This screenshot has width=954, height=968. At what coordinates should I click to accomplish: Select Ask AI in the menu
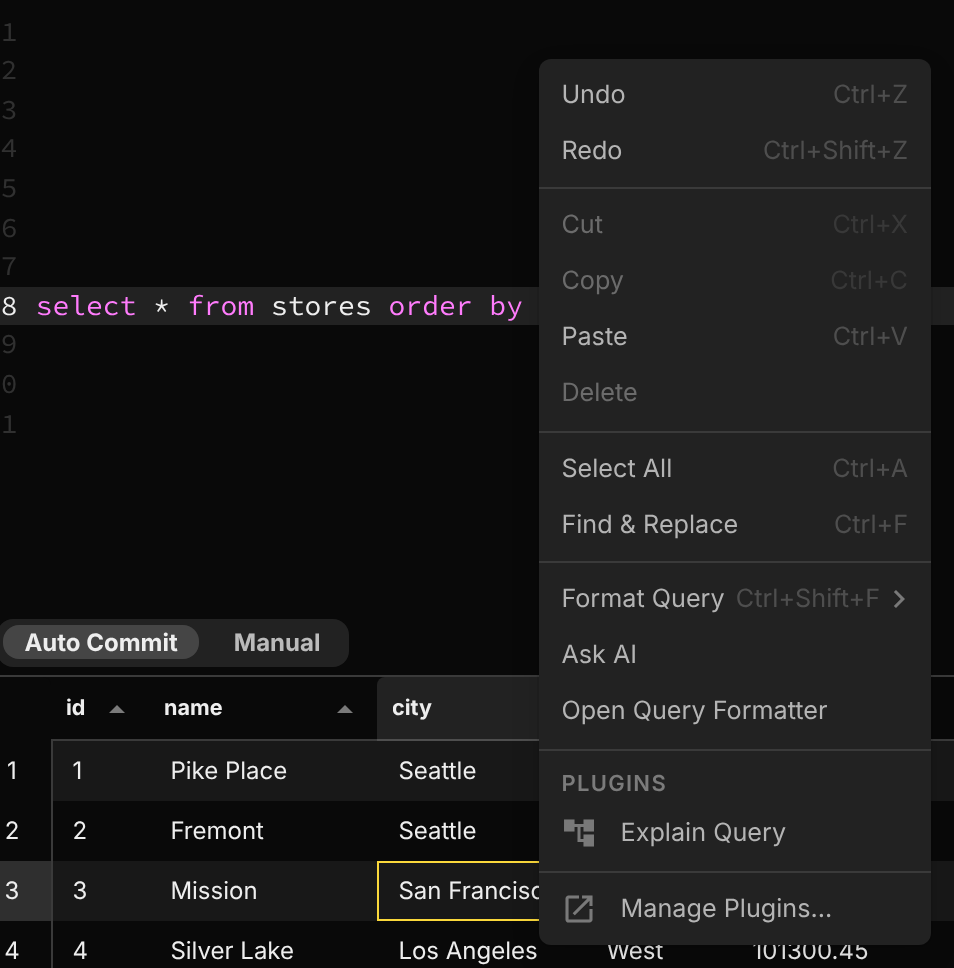click(734, 654)
